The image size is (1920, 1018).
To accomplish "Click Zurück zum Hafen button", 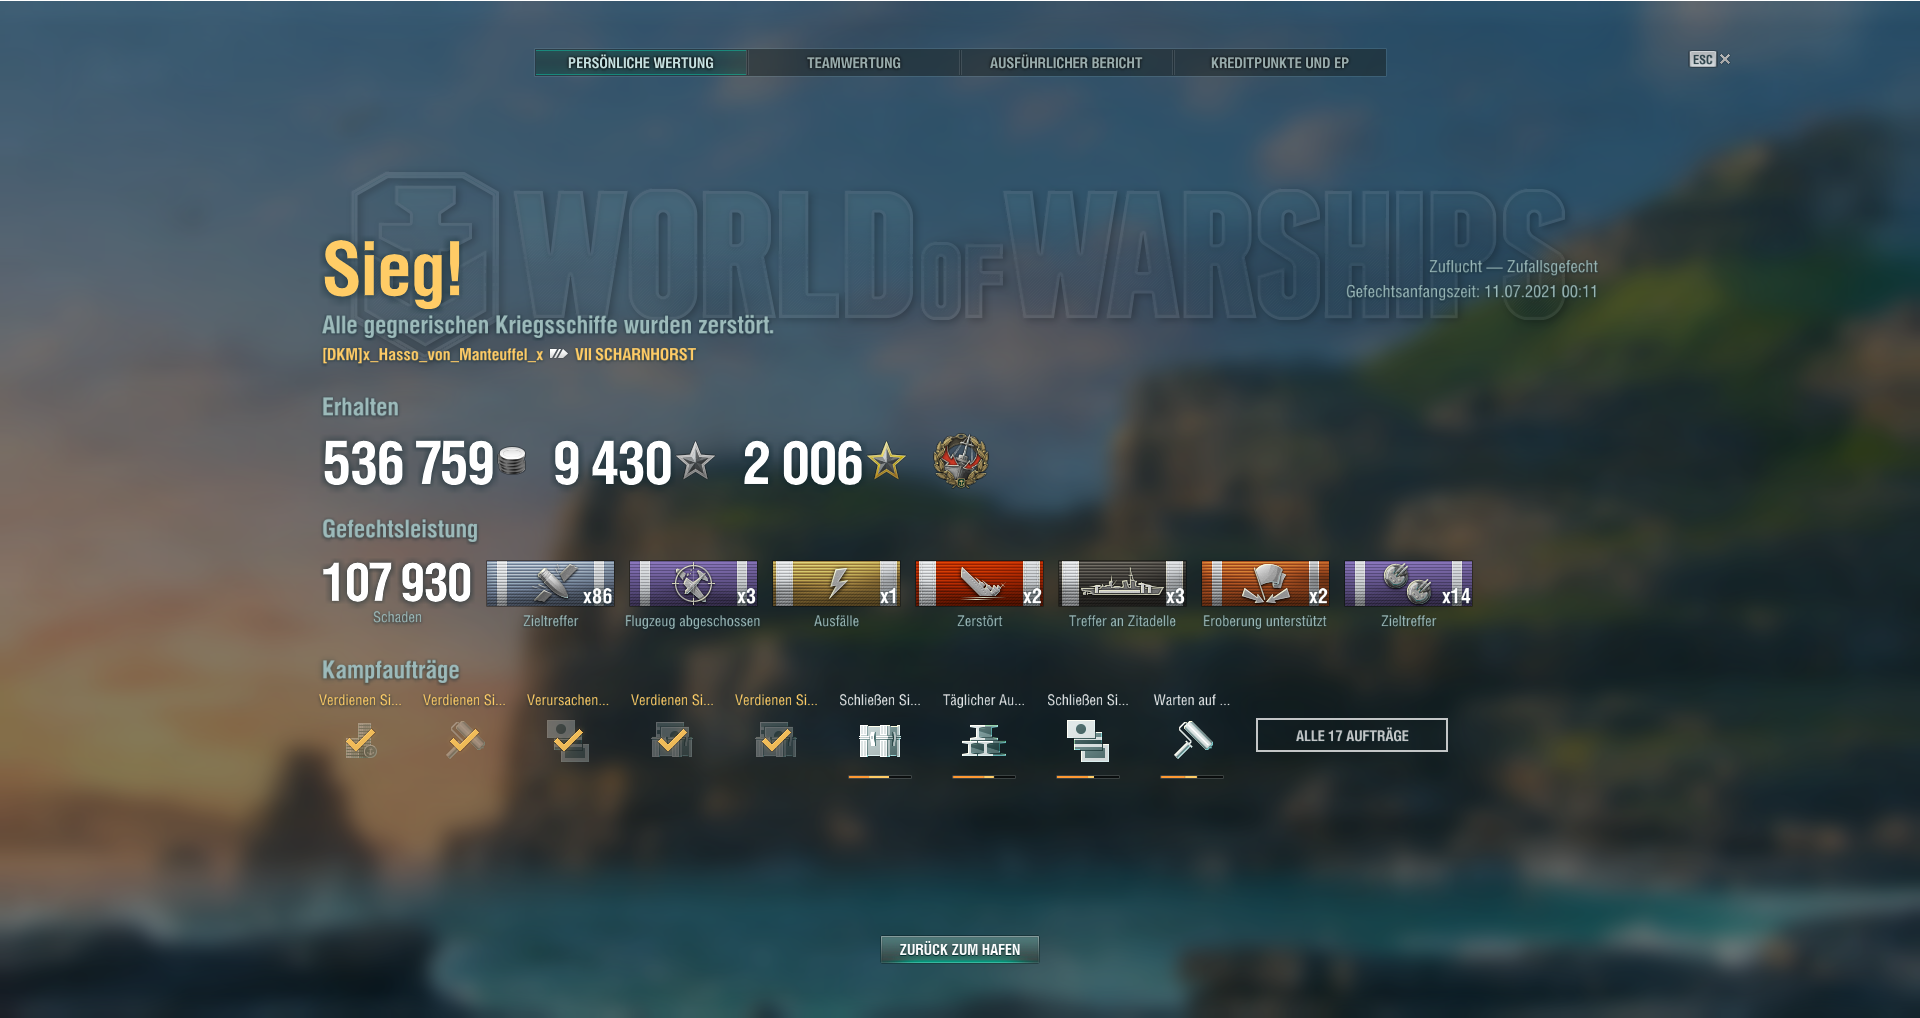I will (959, 949).
